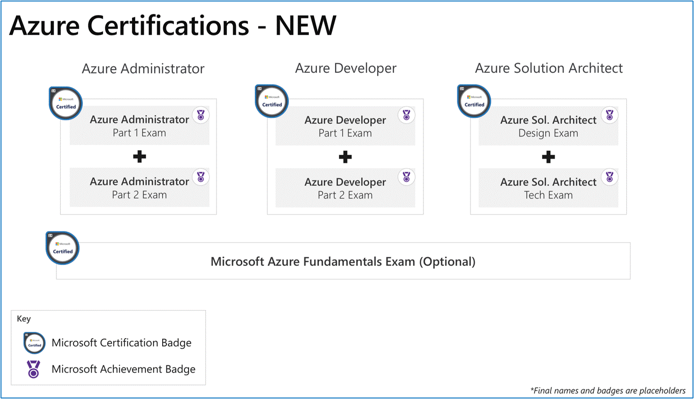The height and width of the screenshot is (399, 694).
Task: Click the certification badge icon in Key legend
Action: click(x=34, y=343)
